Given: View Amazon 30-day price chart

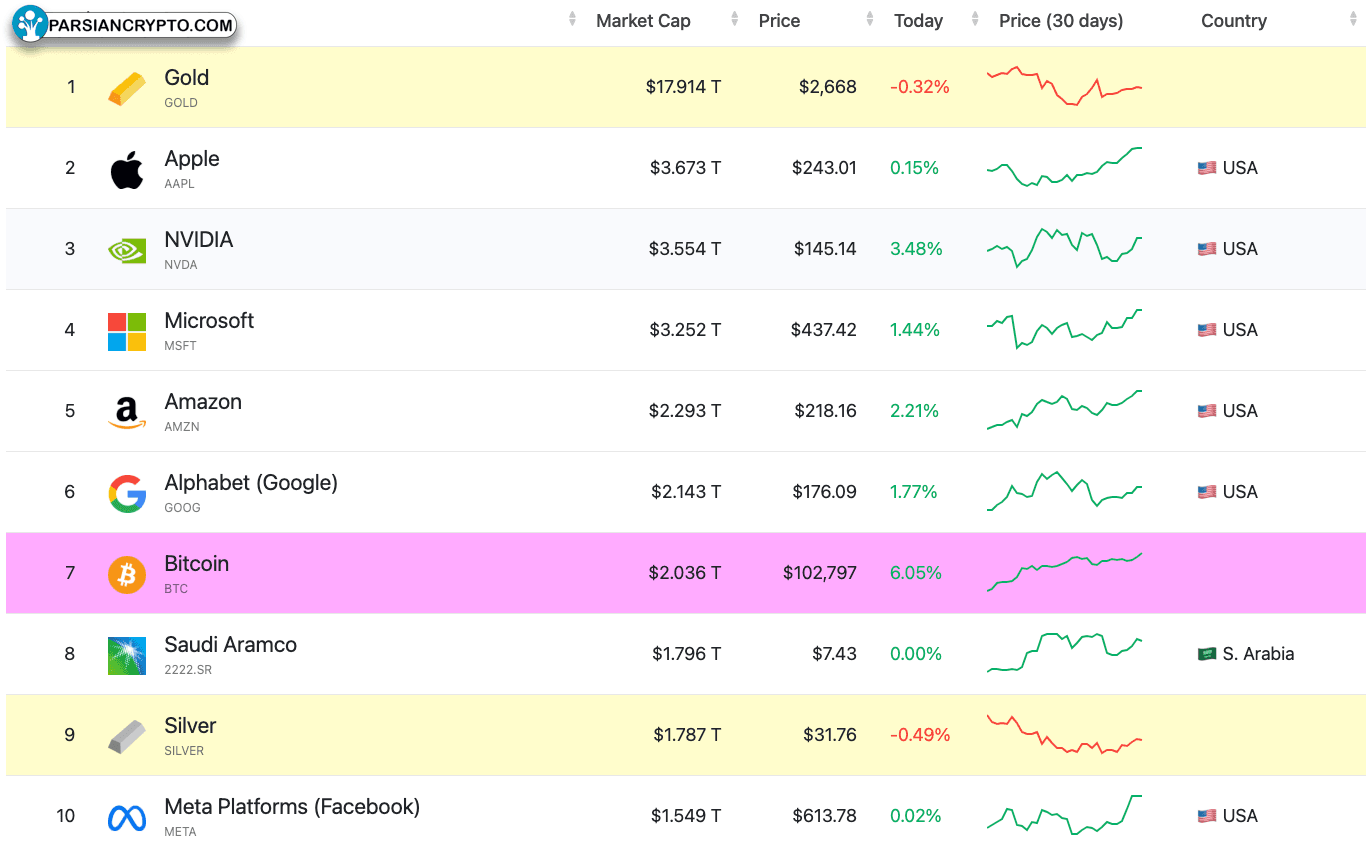Looking at the screenshot, I should click(x=1064, y=410).
